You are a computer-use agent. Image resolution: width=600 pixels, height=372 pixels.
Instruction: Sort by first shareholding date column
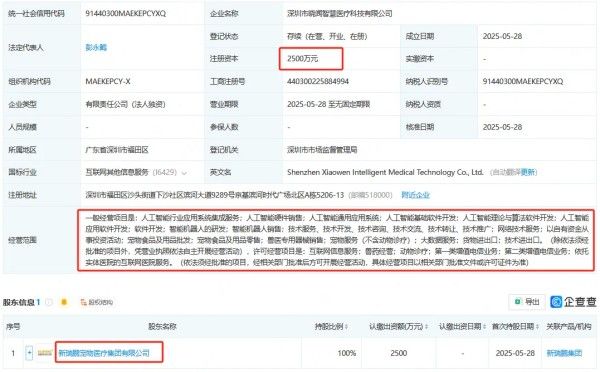pyautogui.click(x=515, y=326)
